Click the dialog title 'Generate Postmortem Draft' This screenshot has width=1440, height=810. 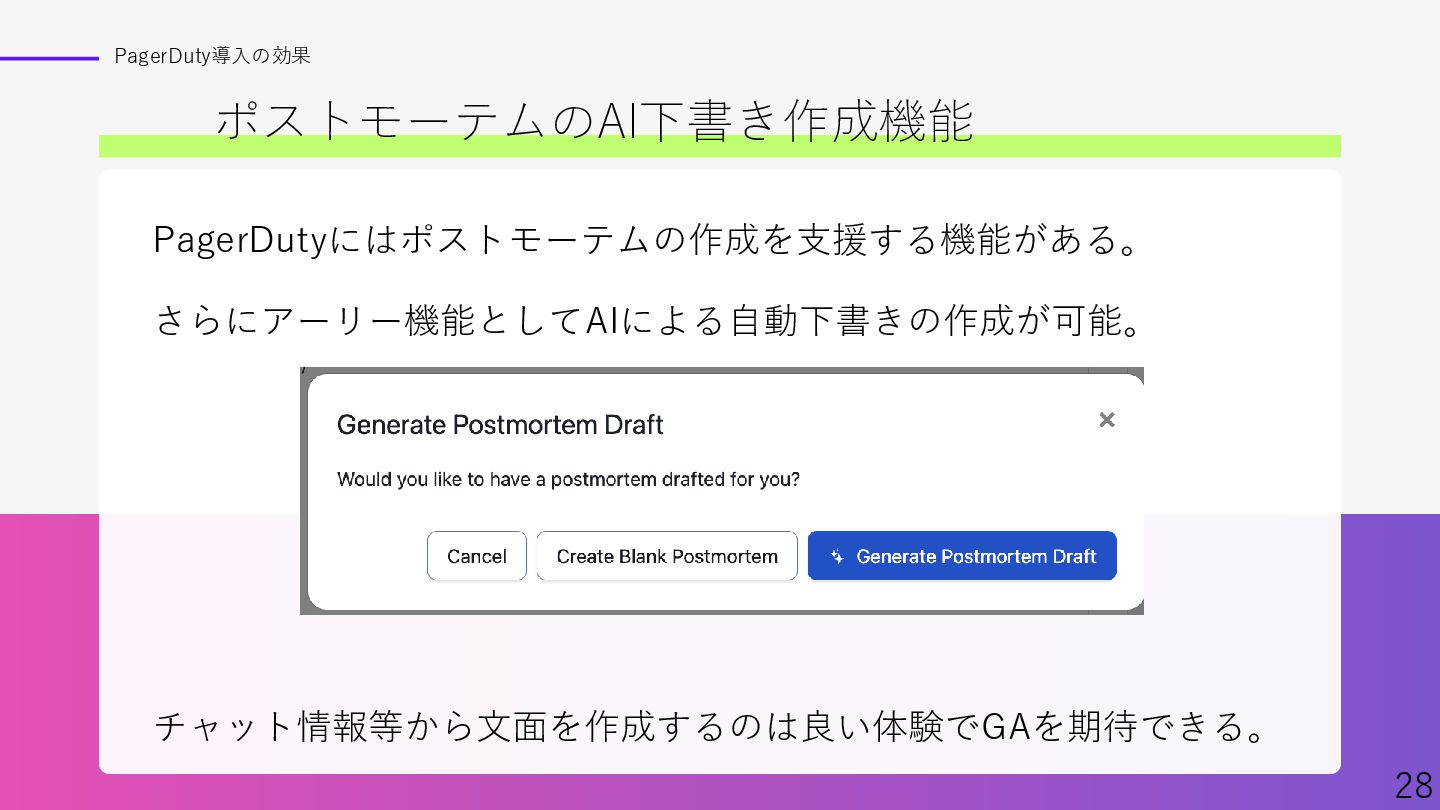(x=500, y=425)
